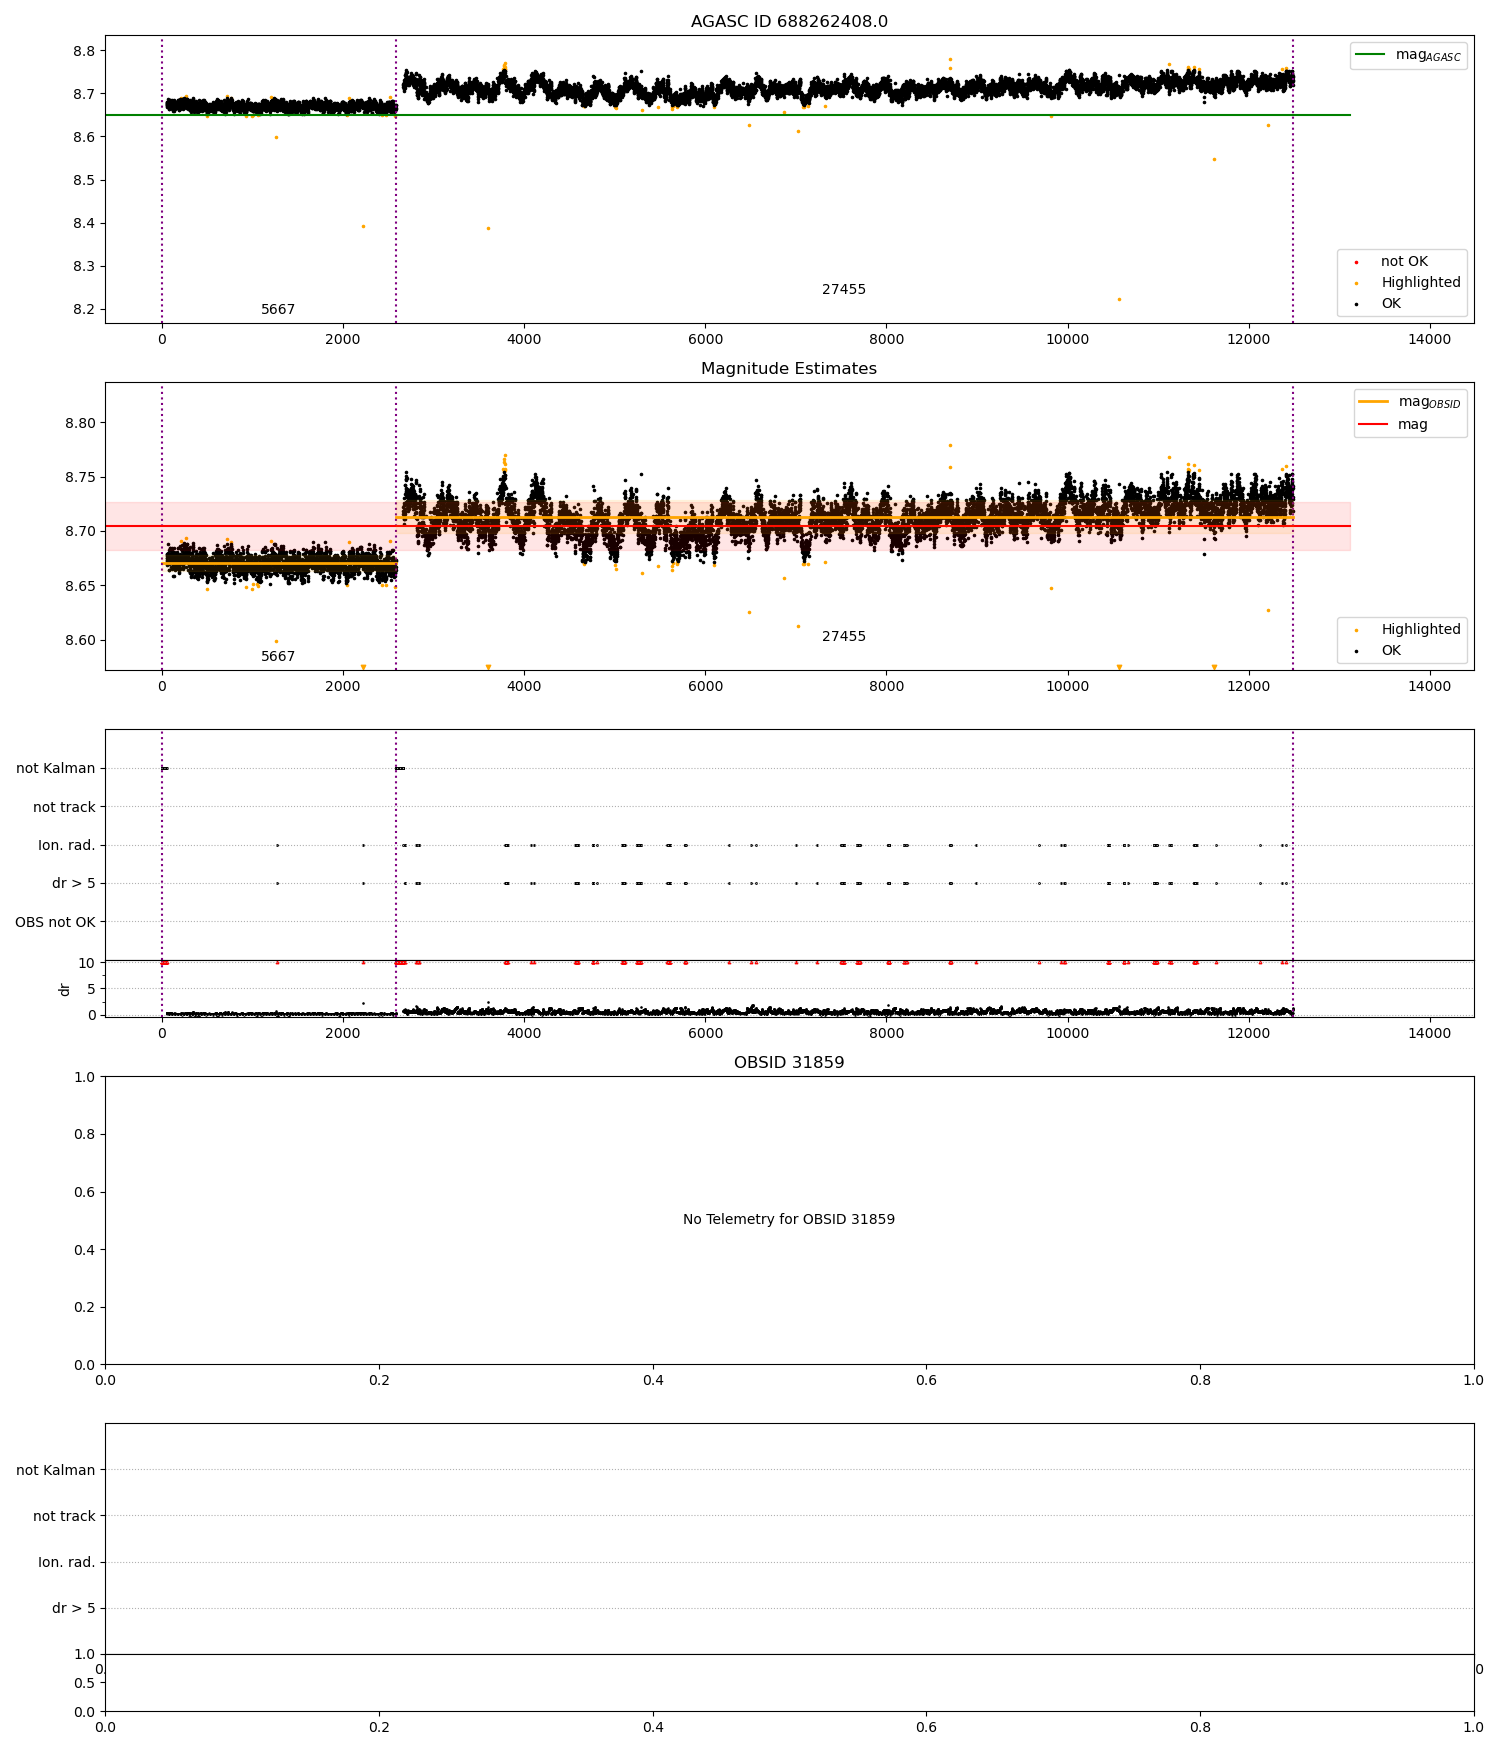Click the "8.60" y tick in Magnitude Estimates
The image size is (1500, 1750).
[x=80, y=641]
